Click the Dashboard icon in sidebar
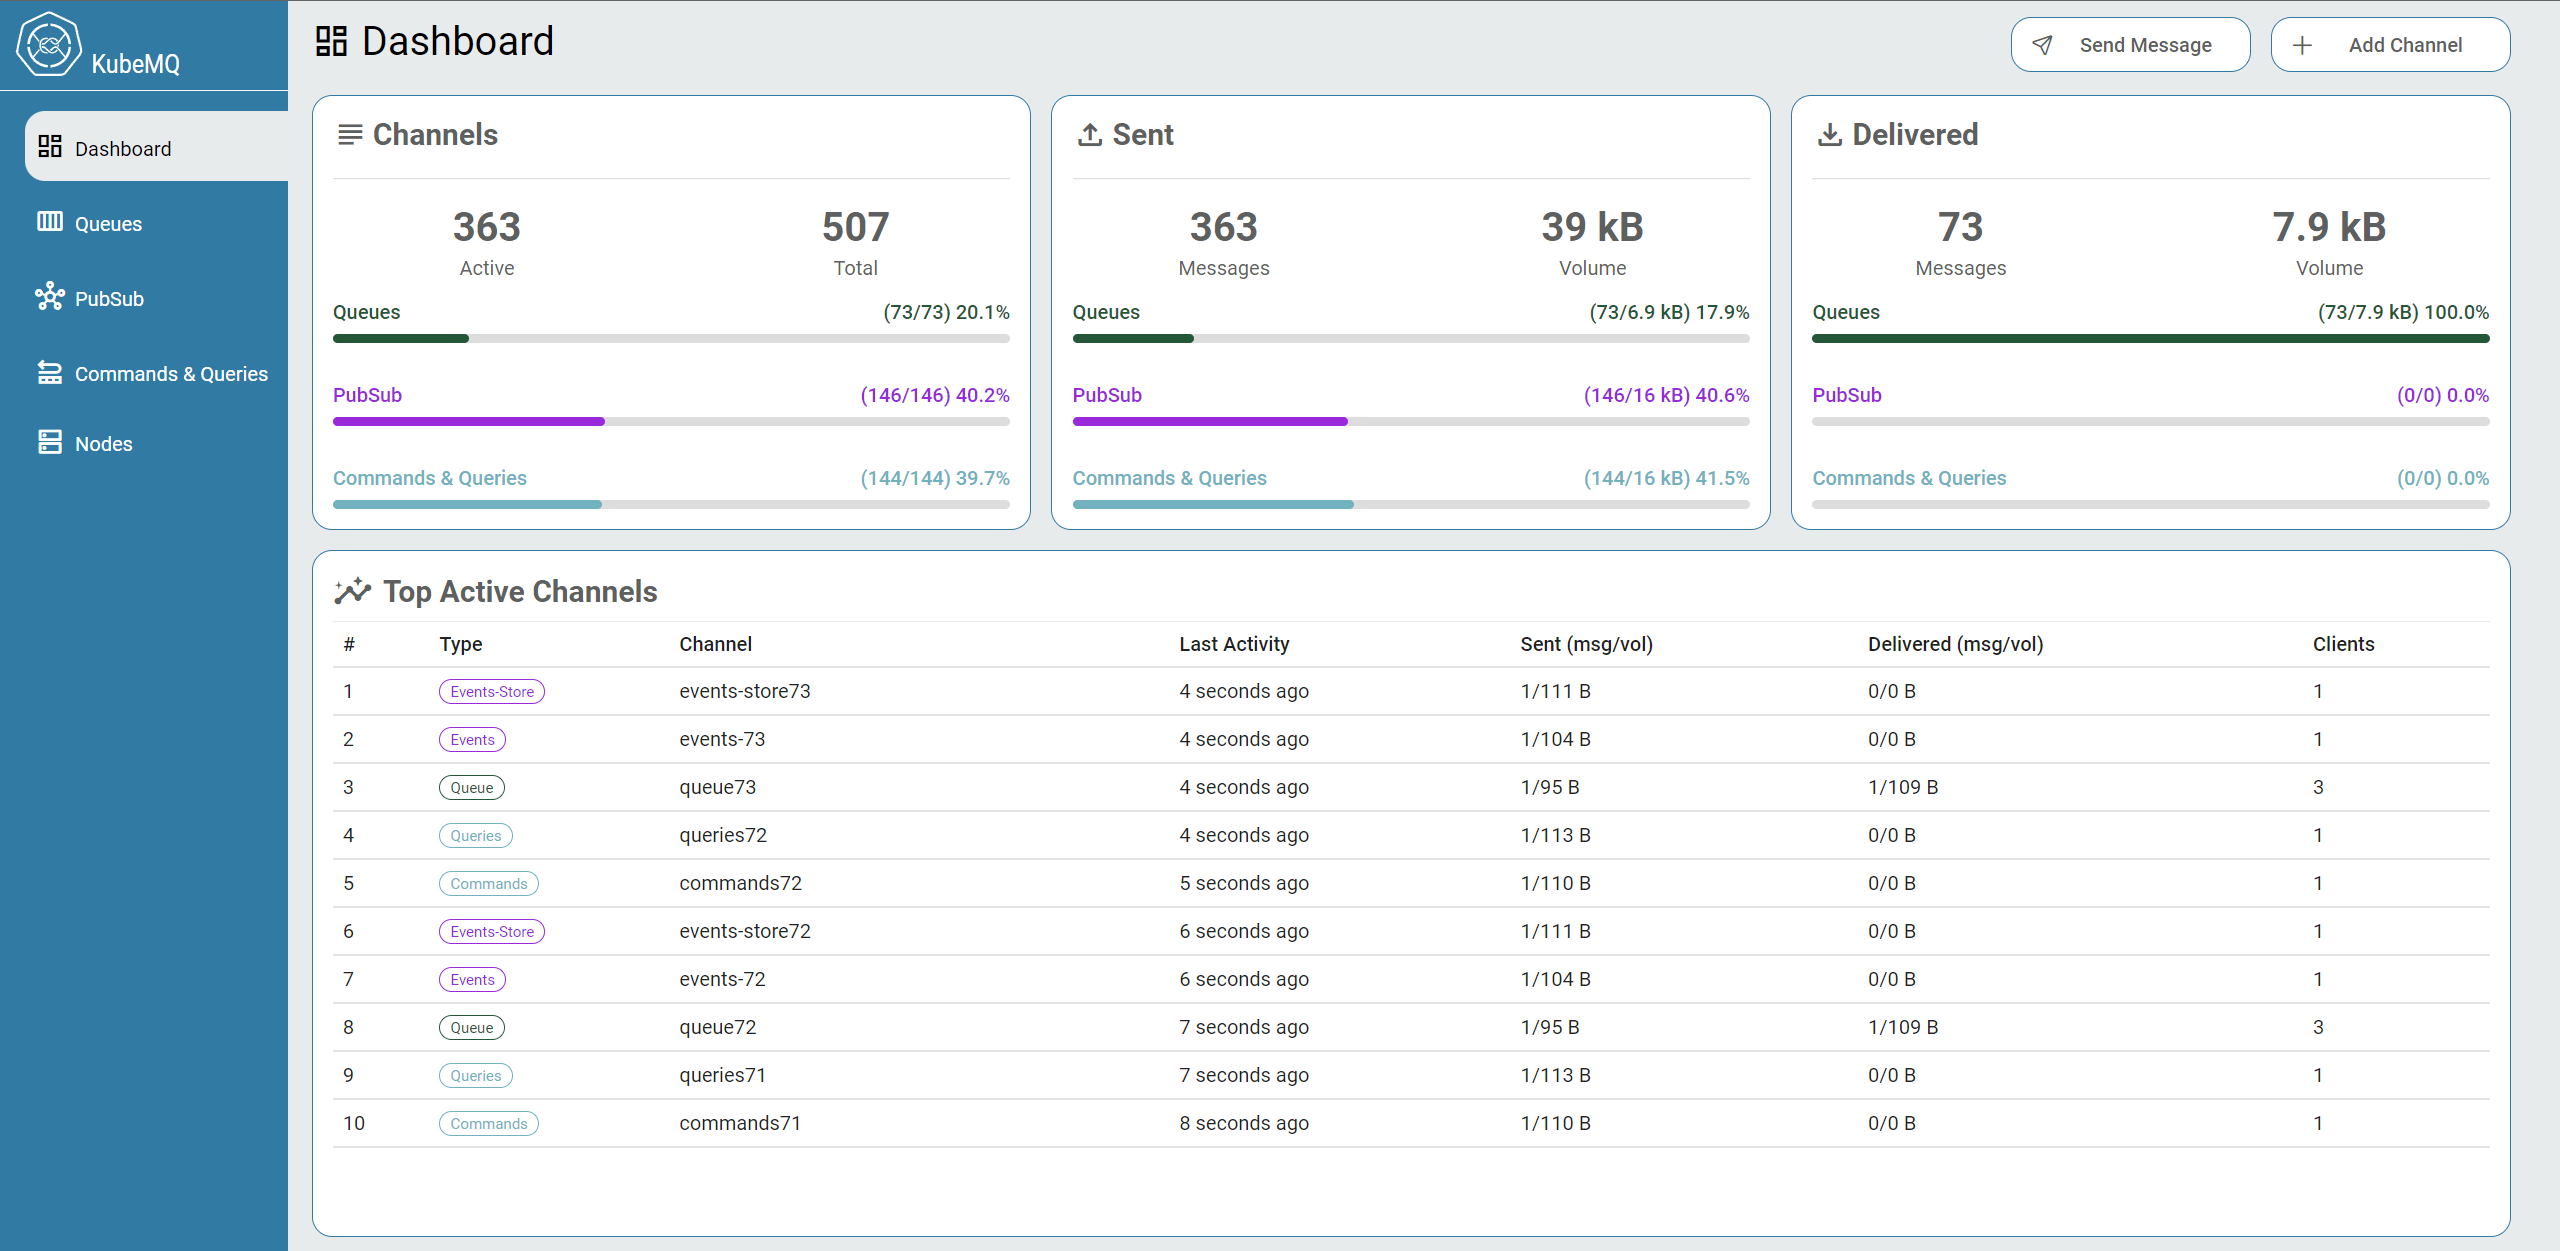 pyautogui.click(x=47, y=149)
